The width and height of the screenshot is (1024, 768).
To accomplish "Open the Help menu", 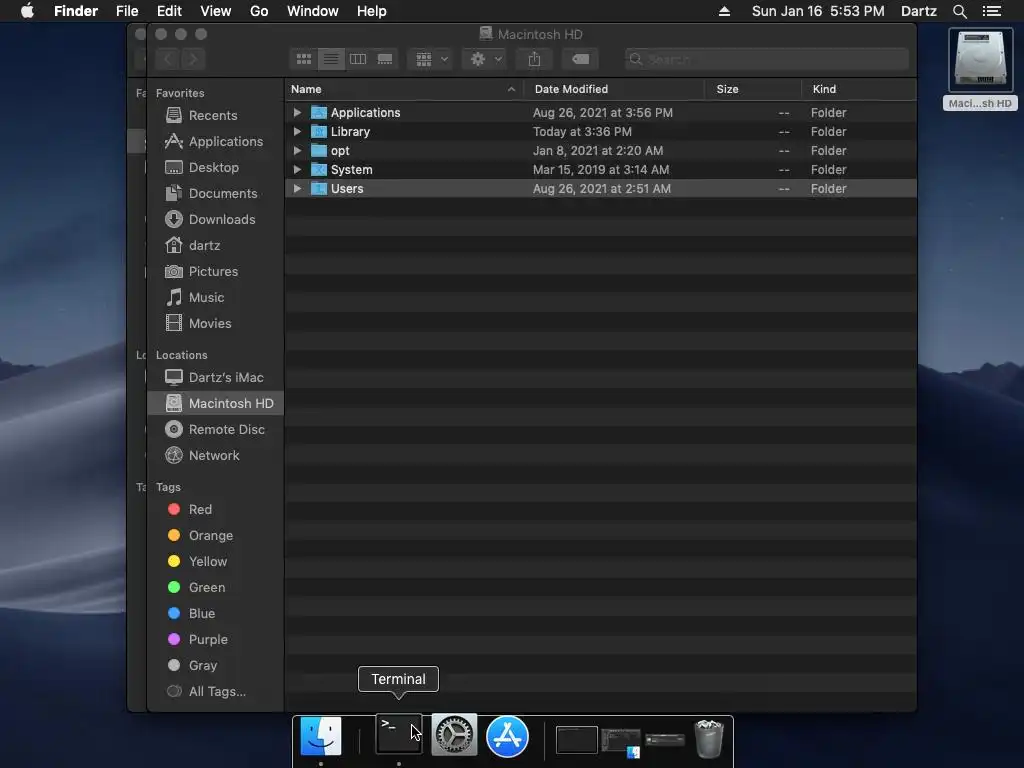I will [372, 11].
